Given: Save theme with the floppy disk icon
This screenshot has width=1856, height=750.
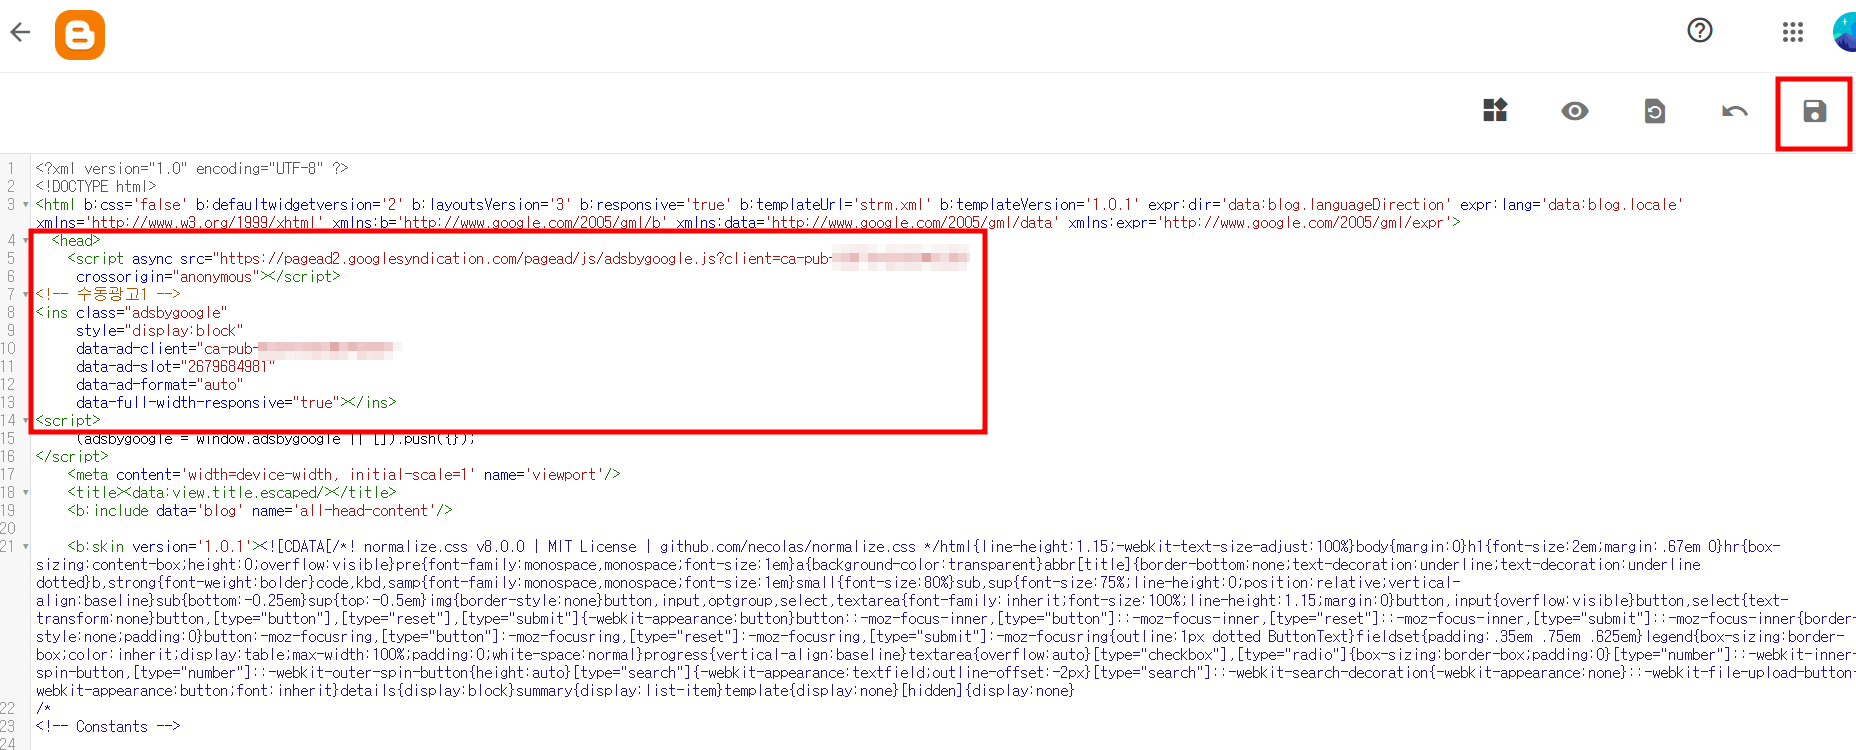Looking at the screenshot, I should (x=1815, y=111).
